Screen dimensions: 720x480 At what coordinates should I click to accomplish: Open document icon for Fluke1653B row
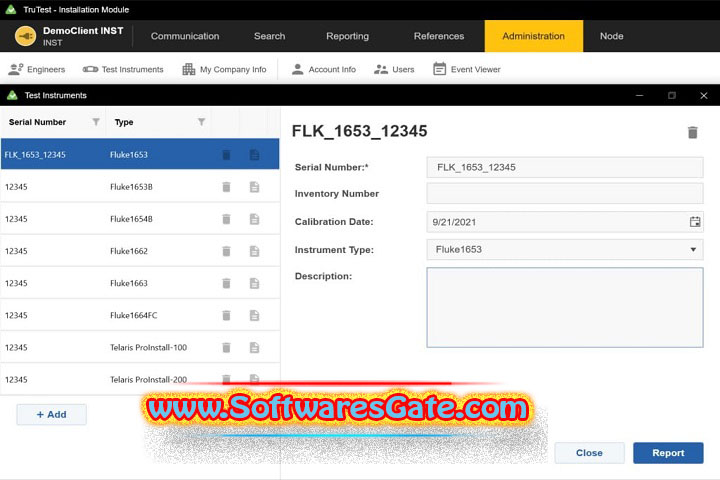pos(254,187)
